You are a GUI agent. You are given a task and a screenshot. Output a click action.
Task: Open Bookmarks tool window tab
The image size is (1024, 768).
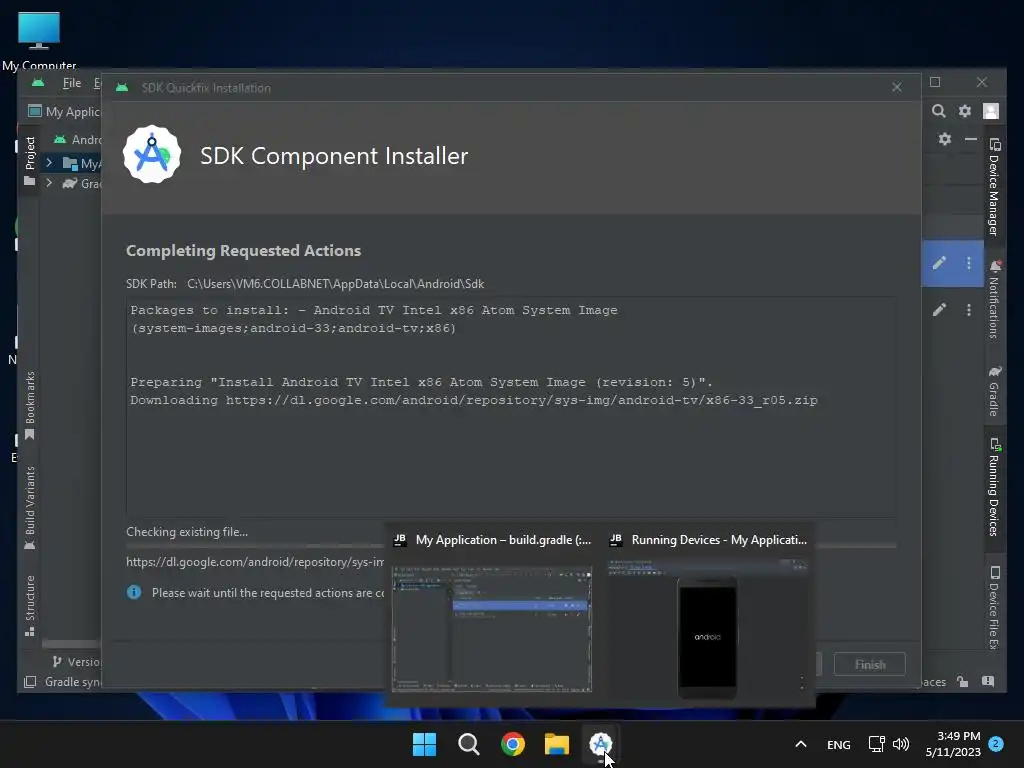coord(29,406)
